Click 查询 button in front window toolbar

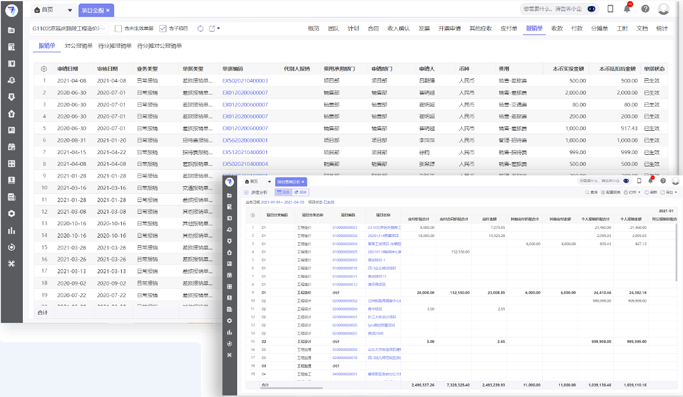591,192
